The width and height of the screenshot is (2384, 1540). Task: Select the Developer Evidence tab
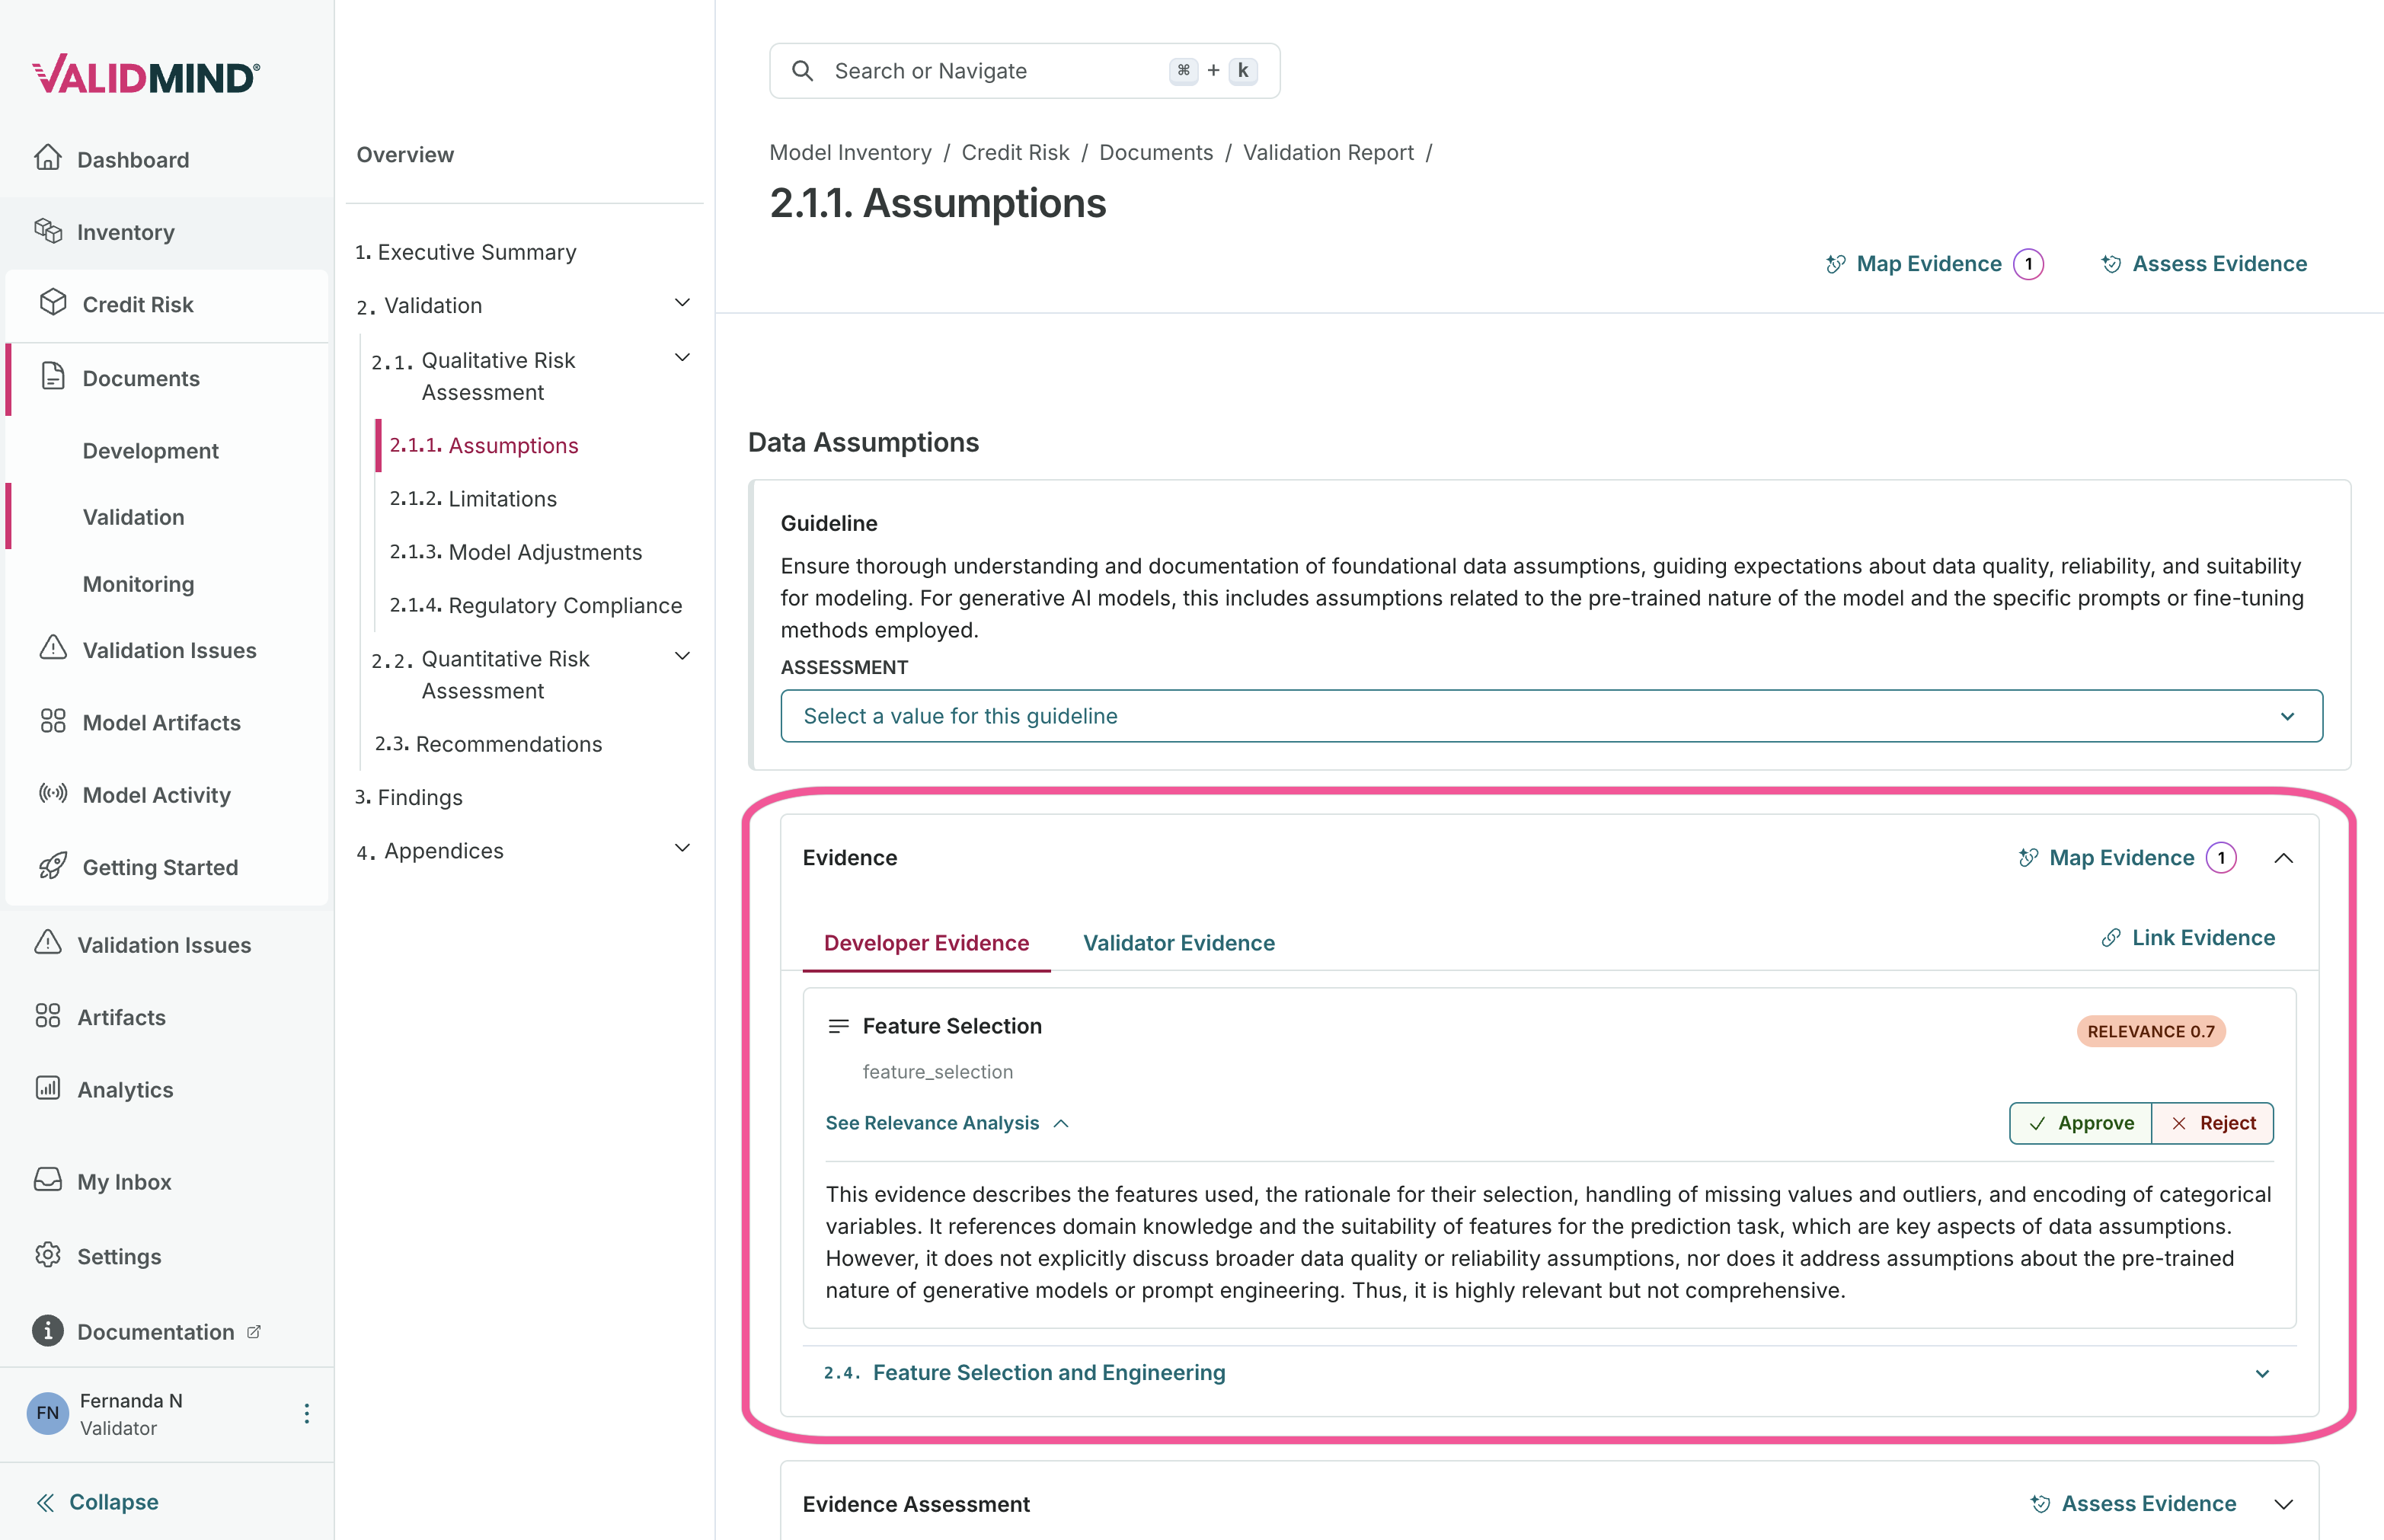point(926,943)
